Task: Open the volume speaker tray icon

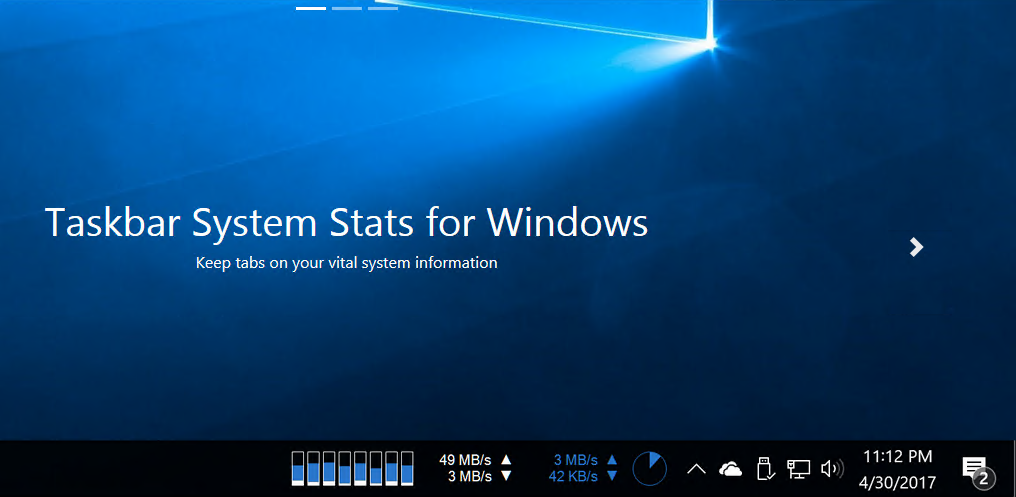Action: pos(832,468)
